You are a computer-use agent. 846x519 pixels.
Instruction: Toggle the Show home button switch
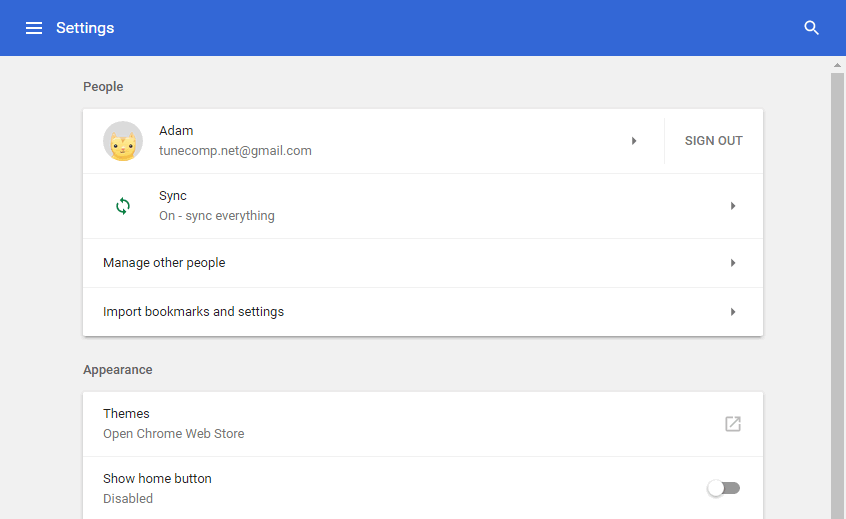click(724, 488)
